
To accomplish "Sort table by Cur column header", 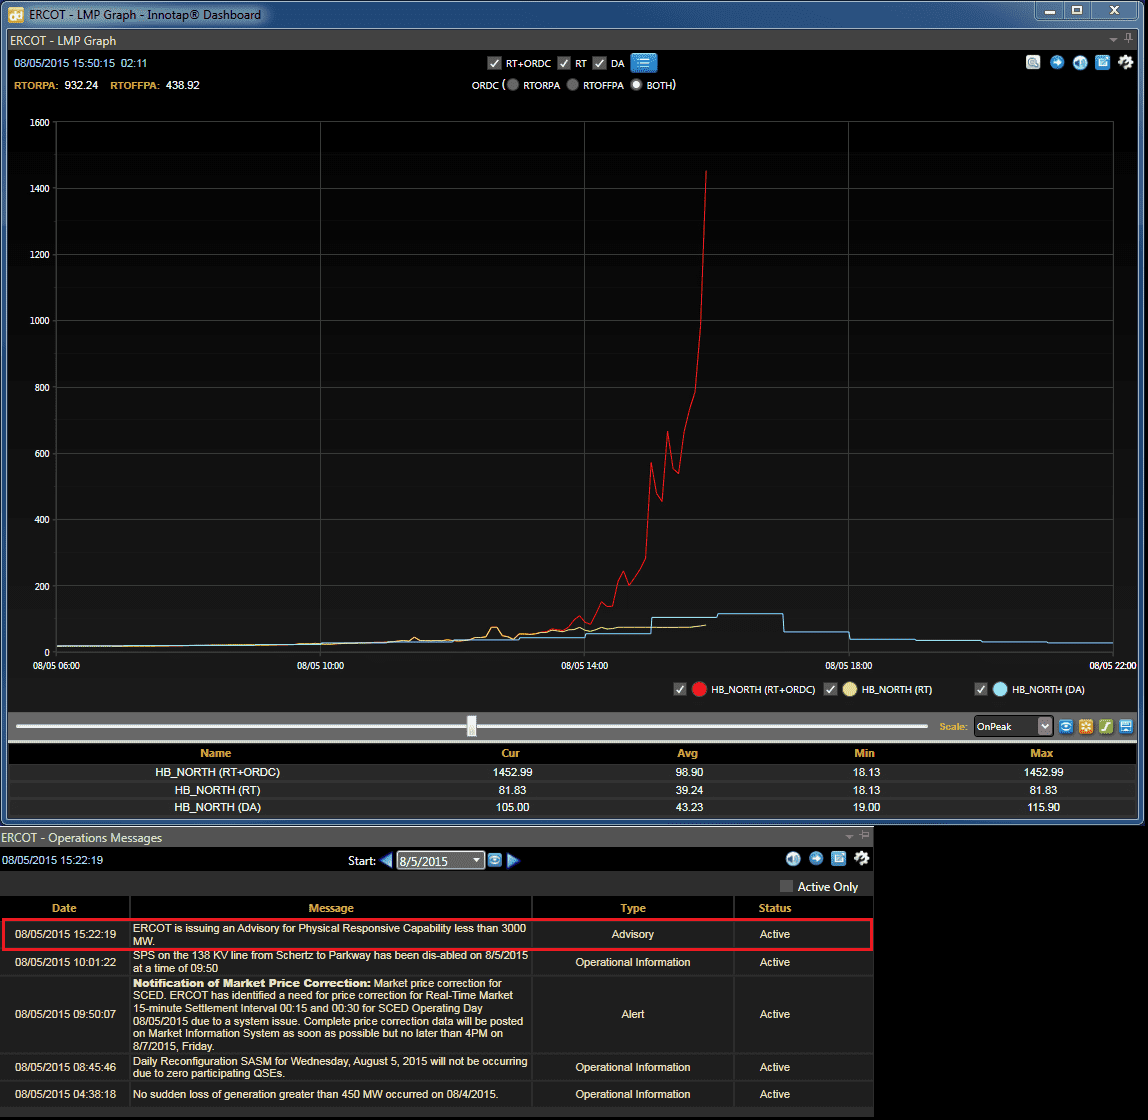I will pos(510,753).
